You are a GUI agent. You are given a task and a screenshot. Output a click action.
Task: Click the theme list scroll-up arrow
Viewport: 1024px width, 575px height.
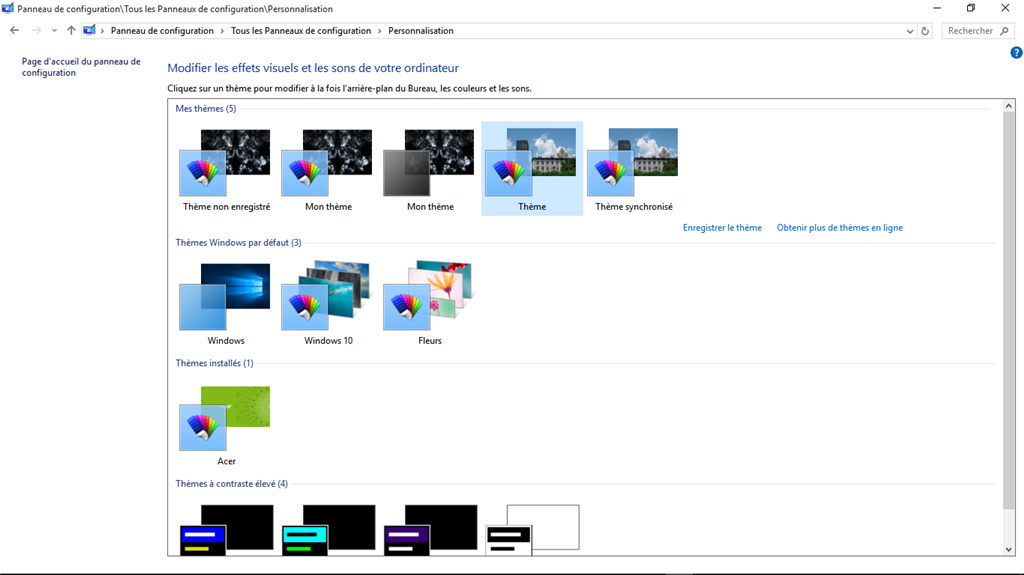pos(1009,106)
